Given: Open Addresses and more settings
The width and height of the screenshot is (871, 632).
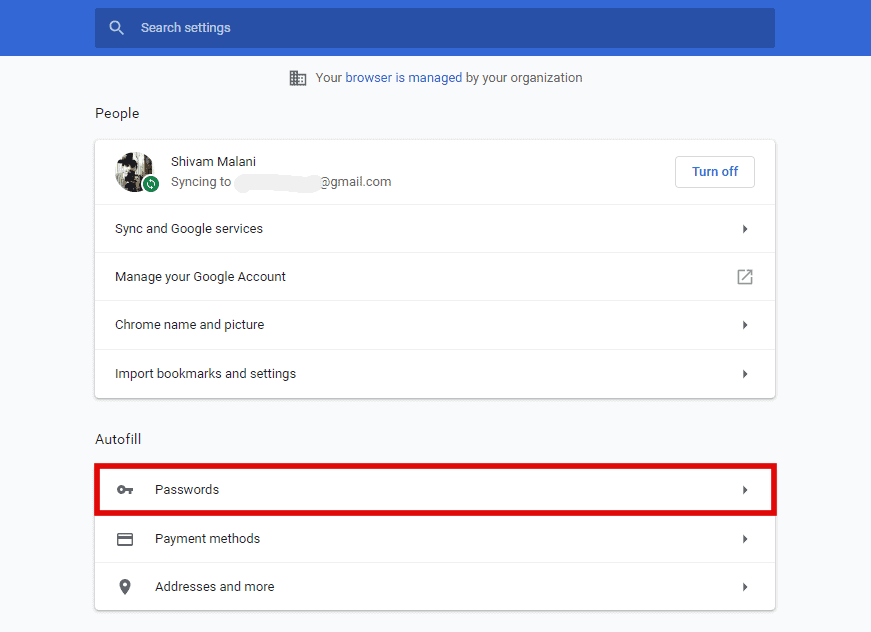Looking at the screenshot, I should (x=435, y=586).
